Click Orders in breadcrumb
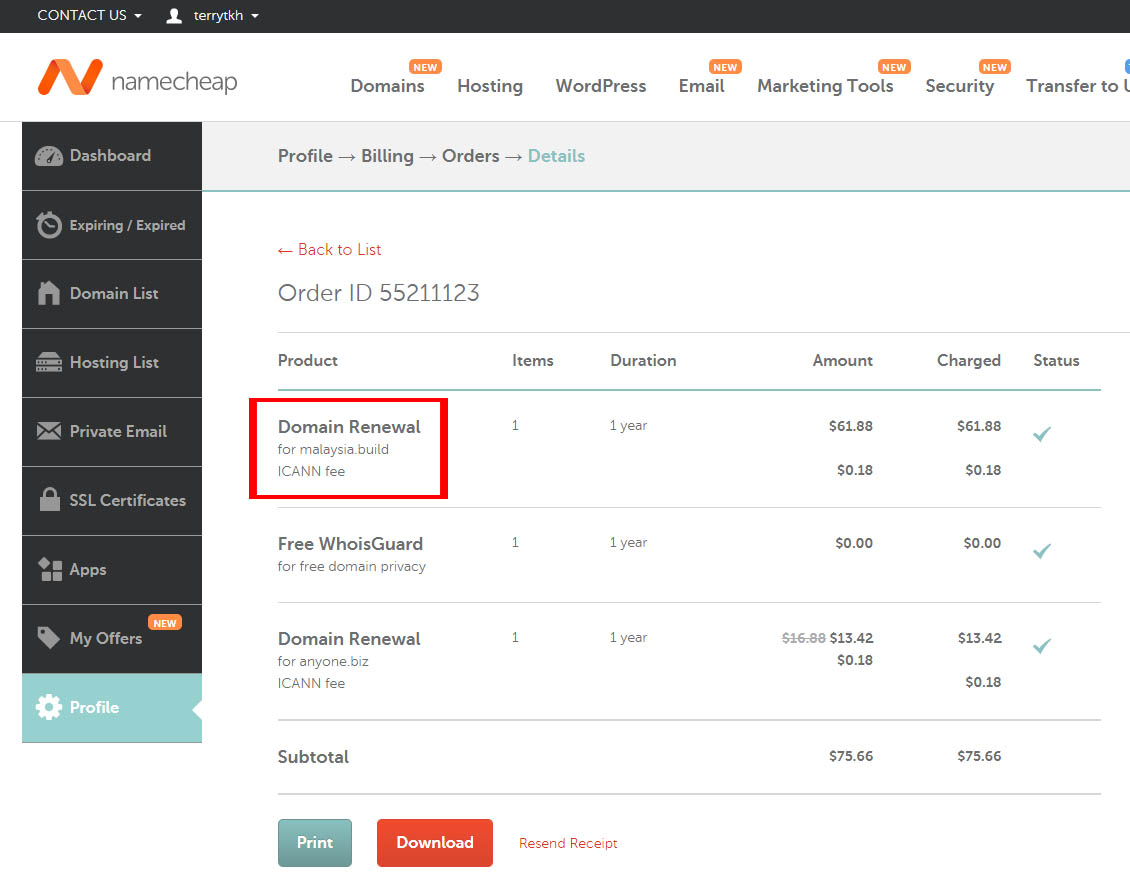The height and width of the screenshot is (877, 1130). 471,156
